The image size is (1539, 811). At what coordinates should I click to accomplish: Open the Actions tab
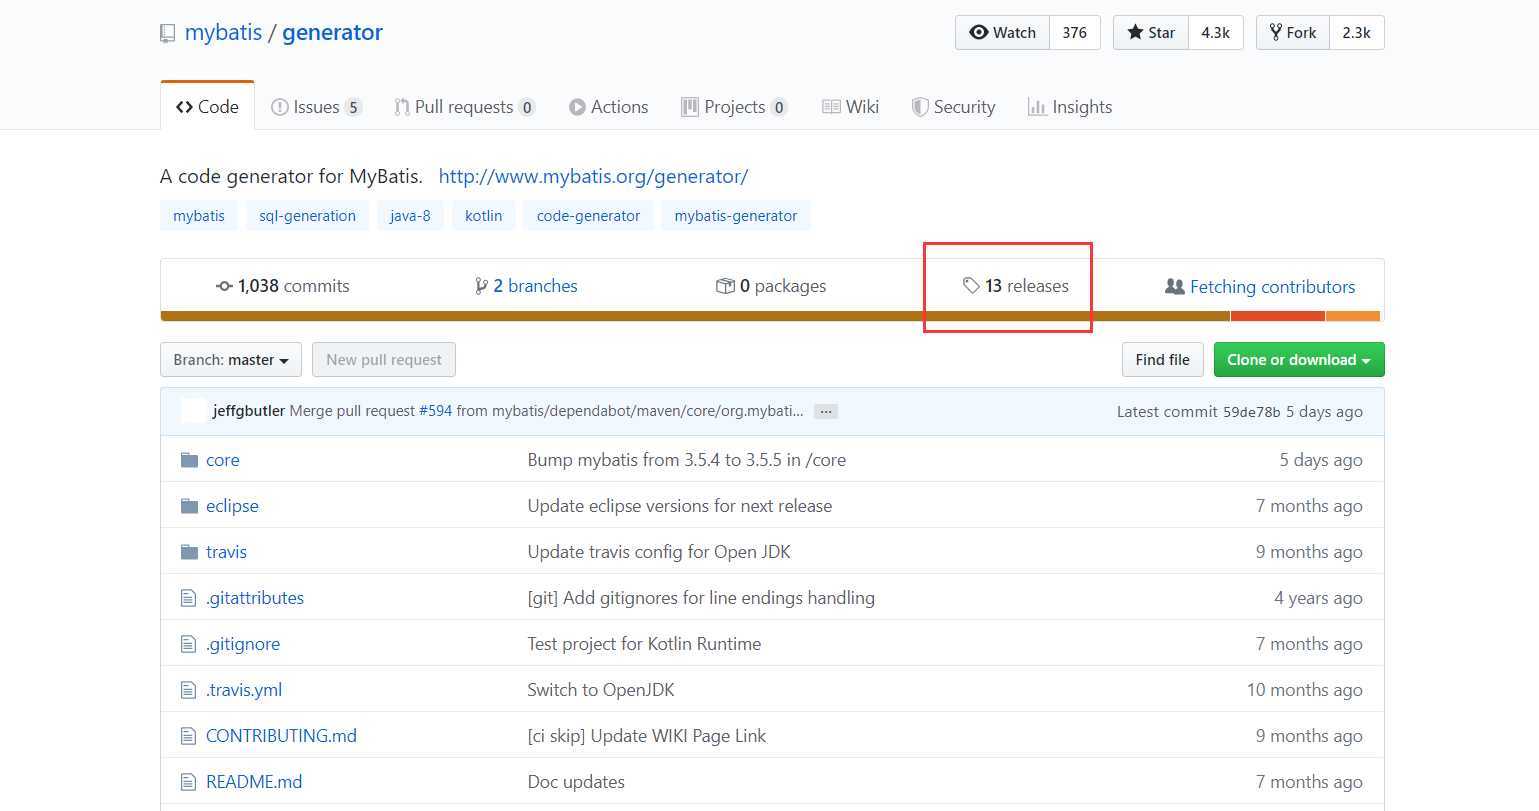pyautogui.click(x=609, y=107)
